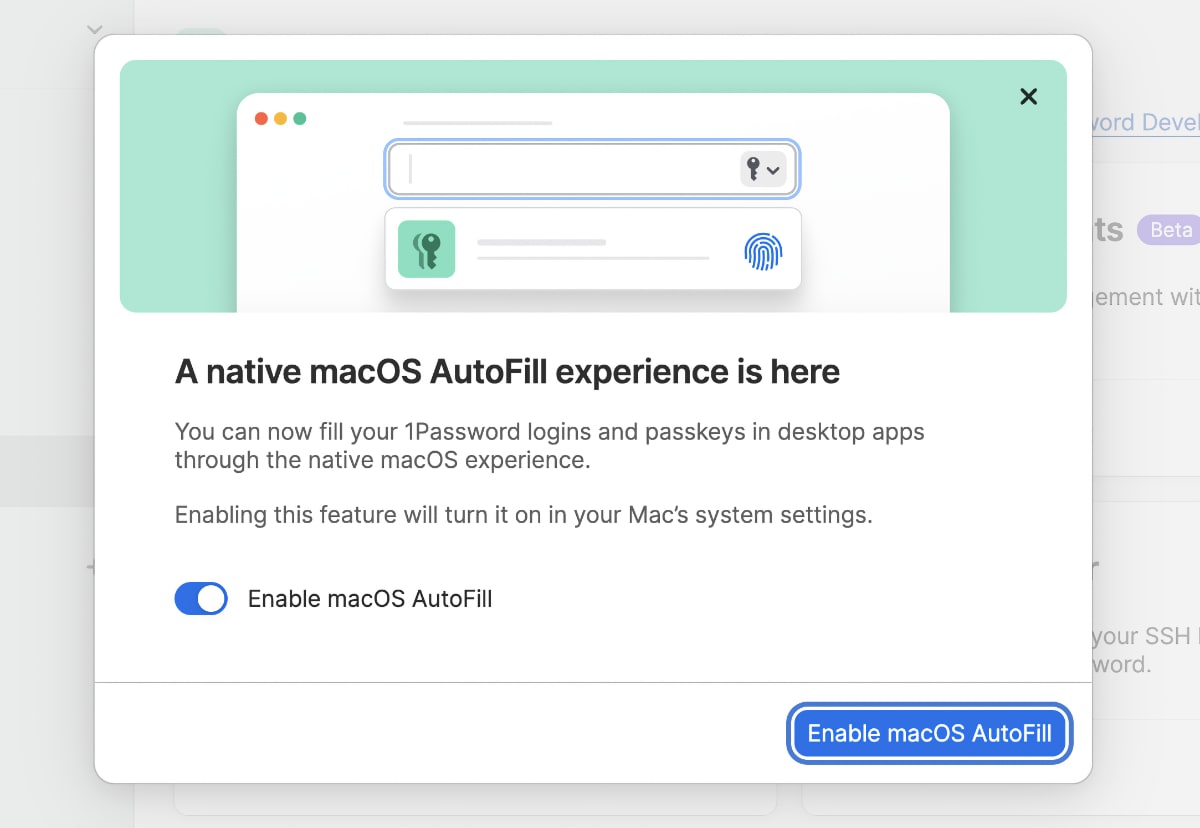This screenshot has width=1200, height=828.
Task: Click the illustrated password input field
Action: [592, 170]
